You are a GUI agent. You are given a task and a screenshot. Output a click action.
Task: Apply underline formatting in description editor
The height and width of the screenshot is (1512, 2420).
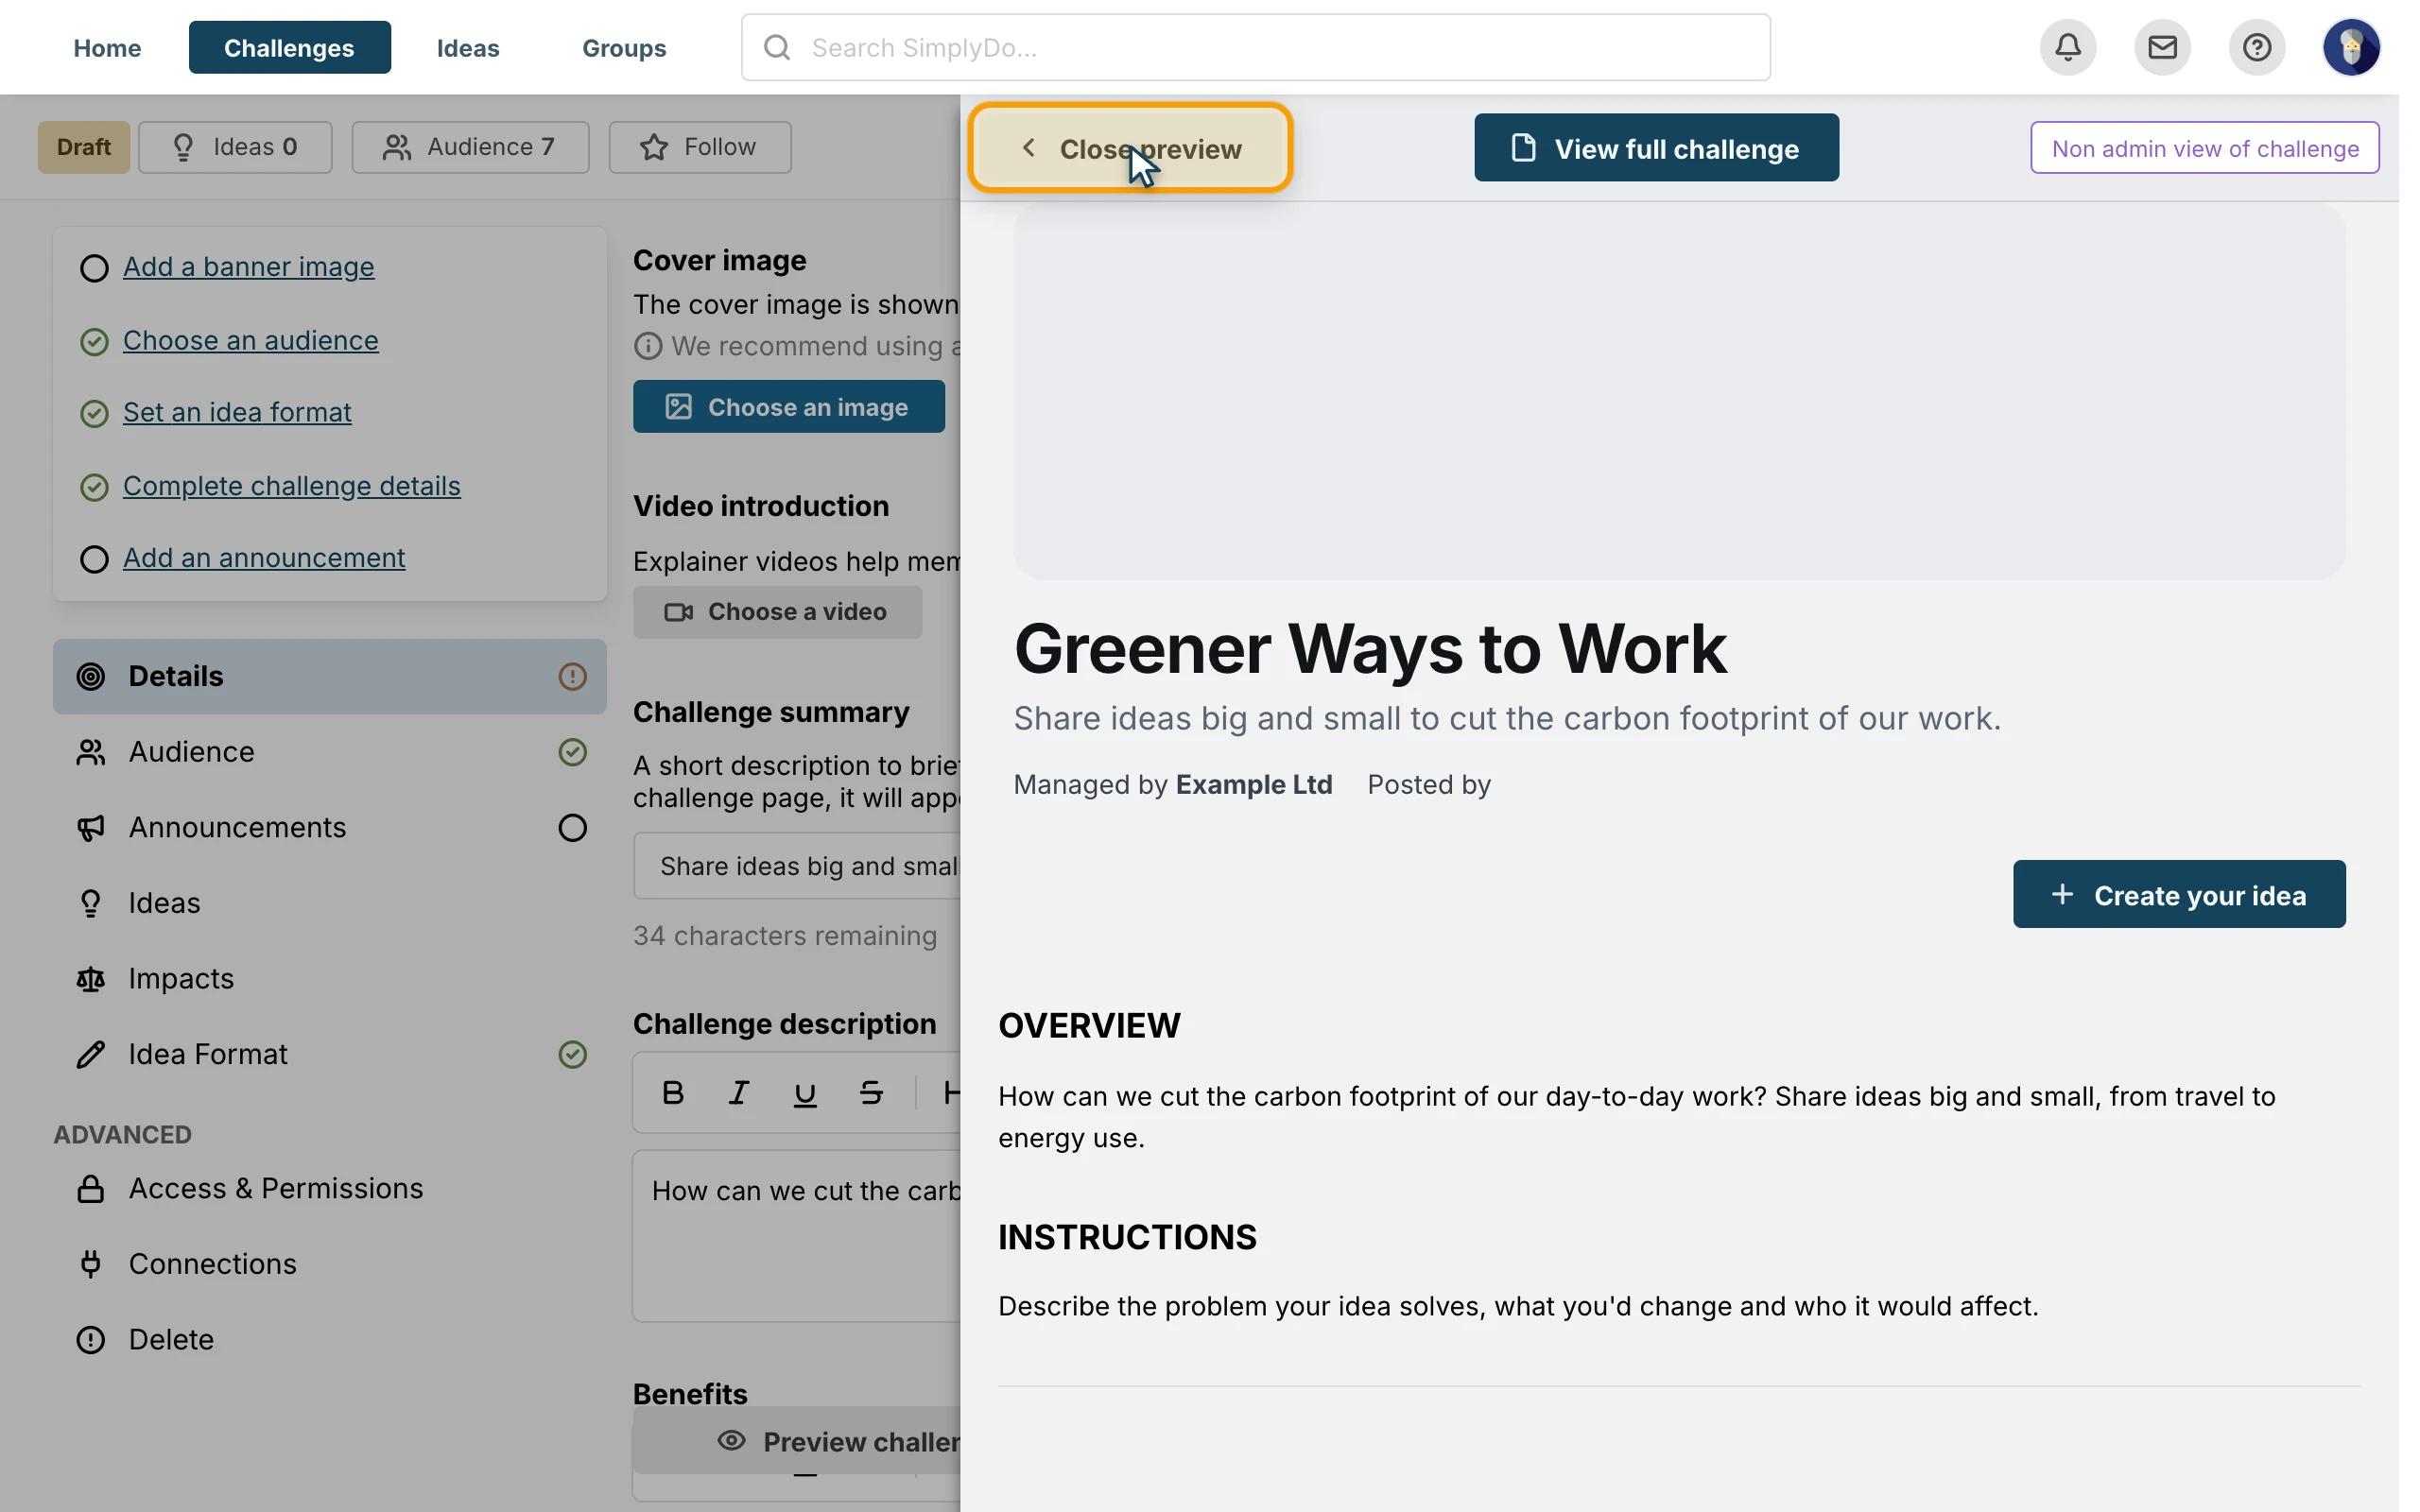coord(804,1093)
